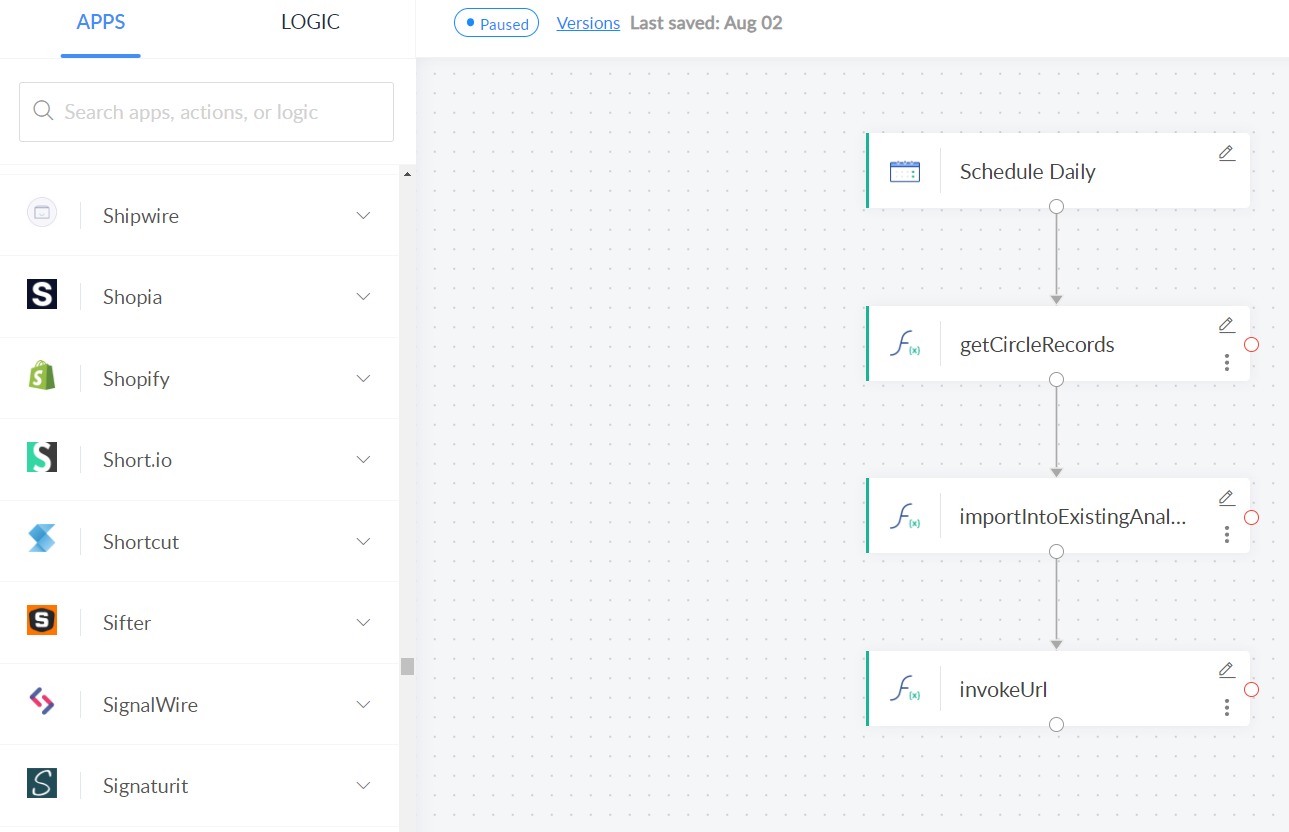
Task: Click the search apps input field
Action: pos(206,111)
